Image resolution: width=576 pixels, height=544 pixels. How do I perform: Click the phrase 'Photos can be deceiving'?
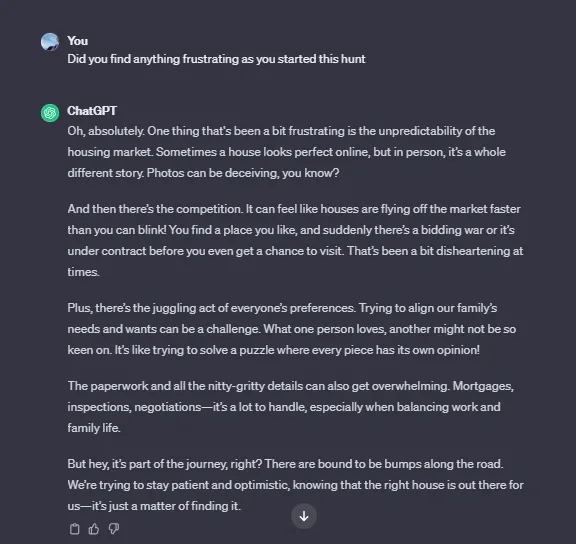pos(212,173)
